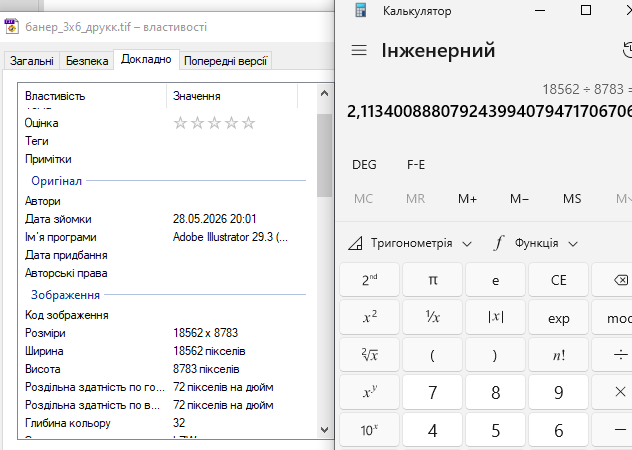Click the Значення column header
The image size is (632, 450).
(232, 96)
